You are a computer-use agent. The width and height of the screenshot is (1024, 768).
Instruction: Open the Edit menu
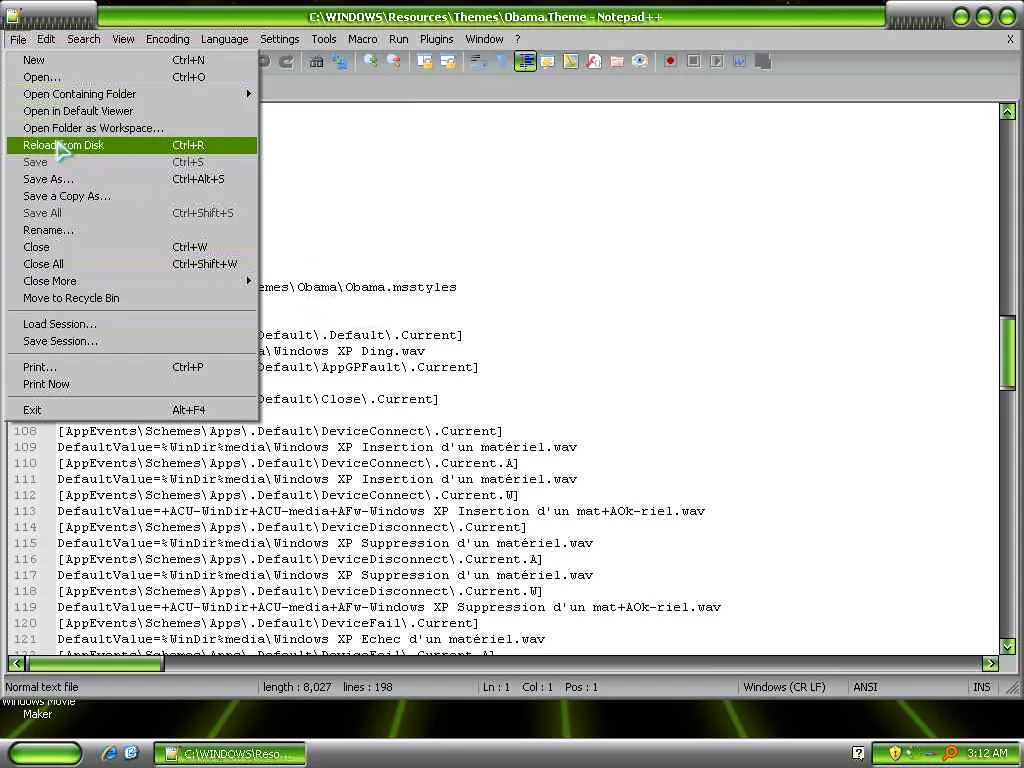(46, 39)
